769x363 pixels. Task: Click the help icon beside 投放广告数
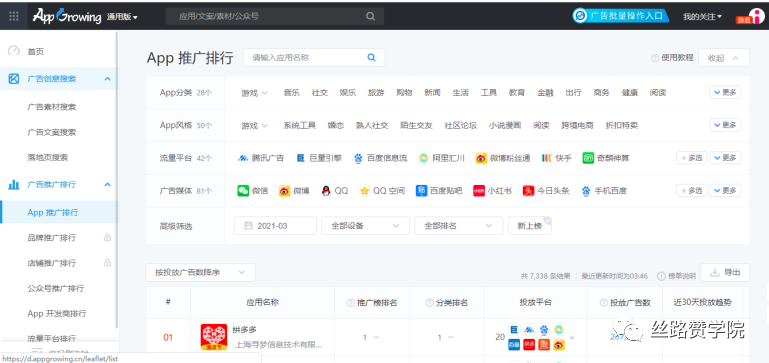(603, 303)
